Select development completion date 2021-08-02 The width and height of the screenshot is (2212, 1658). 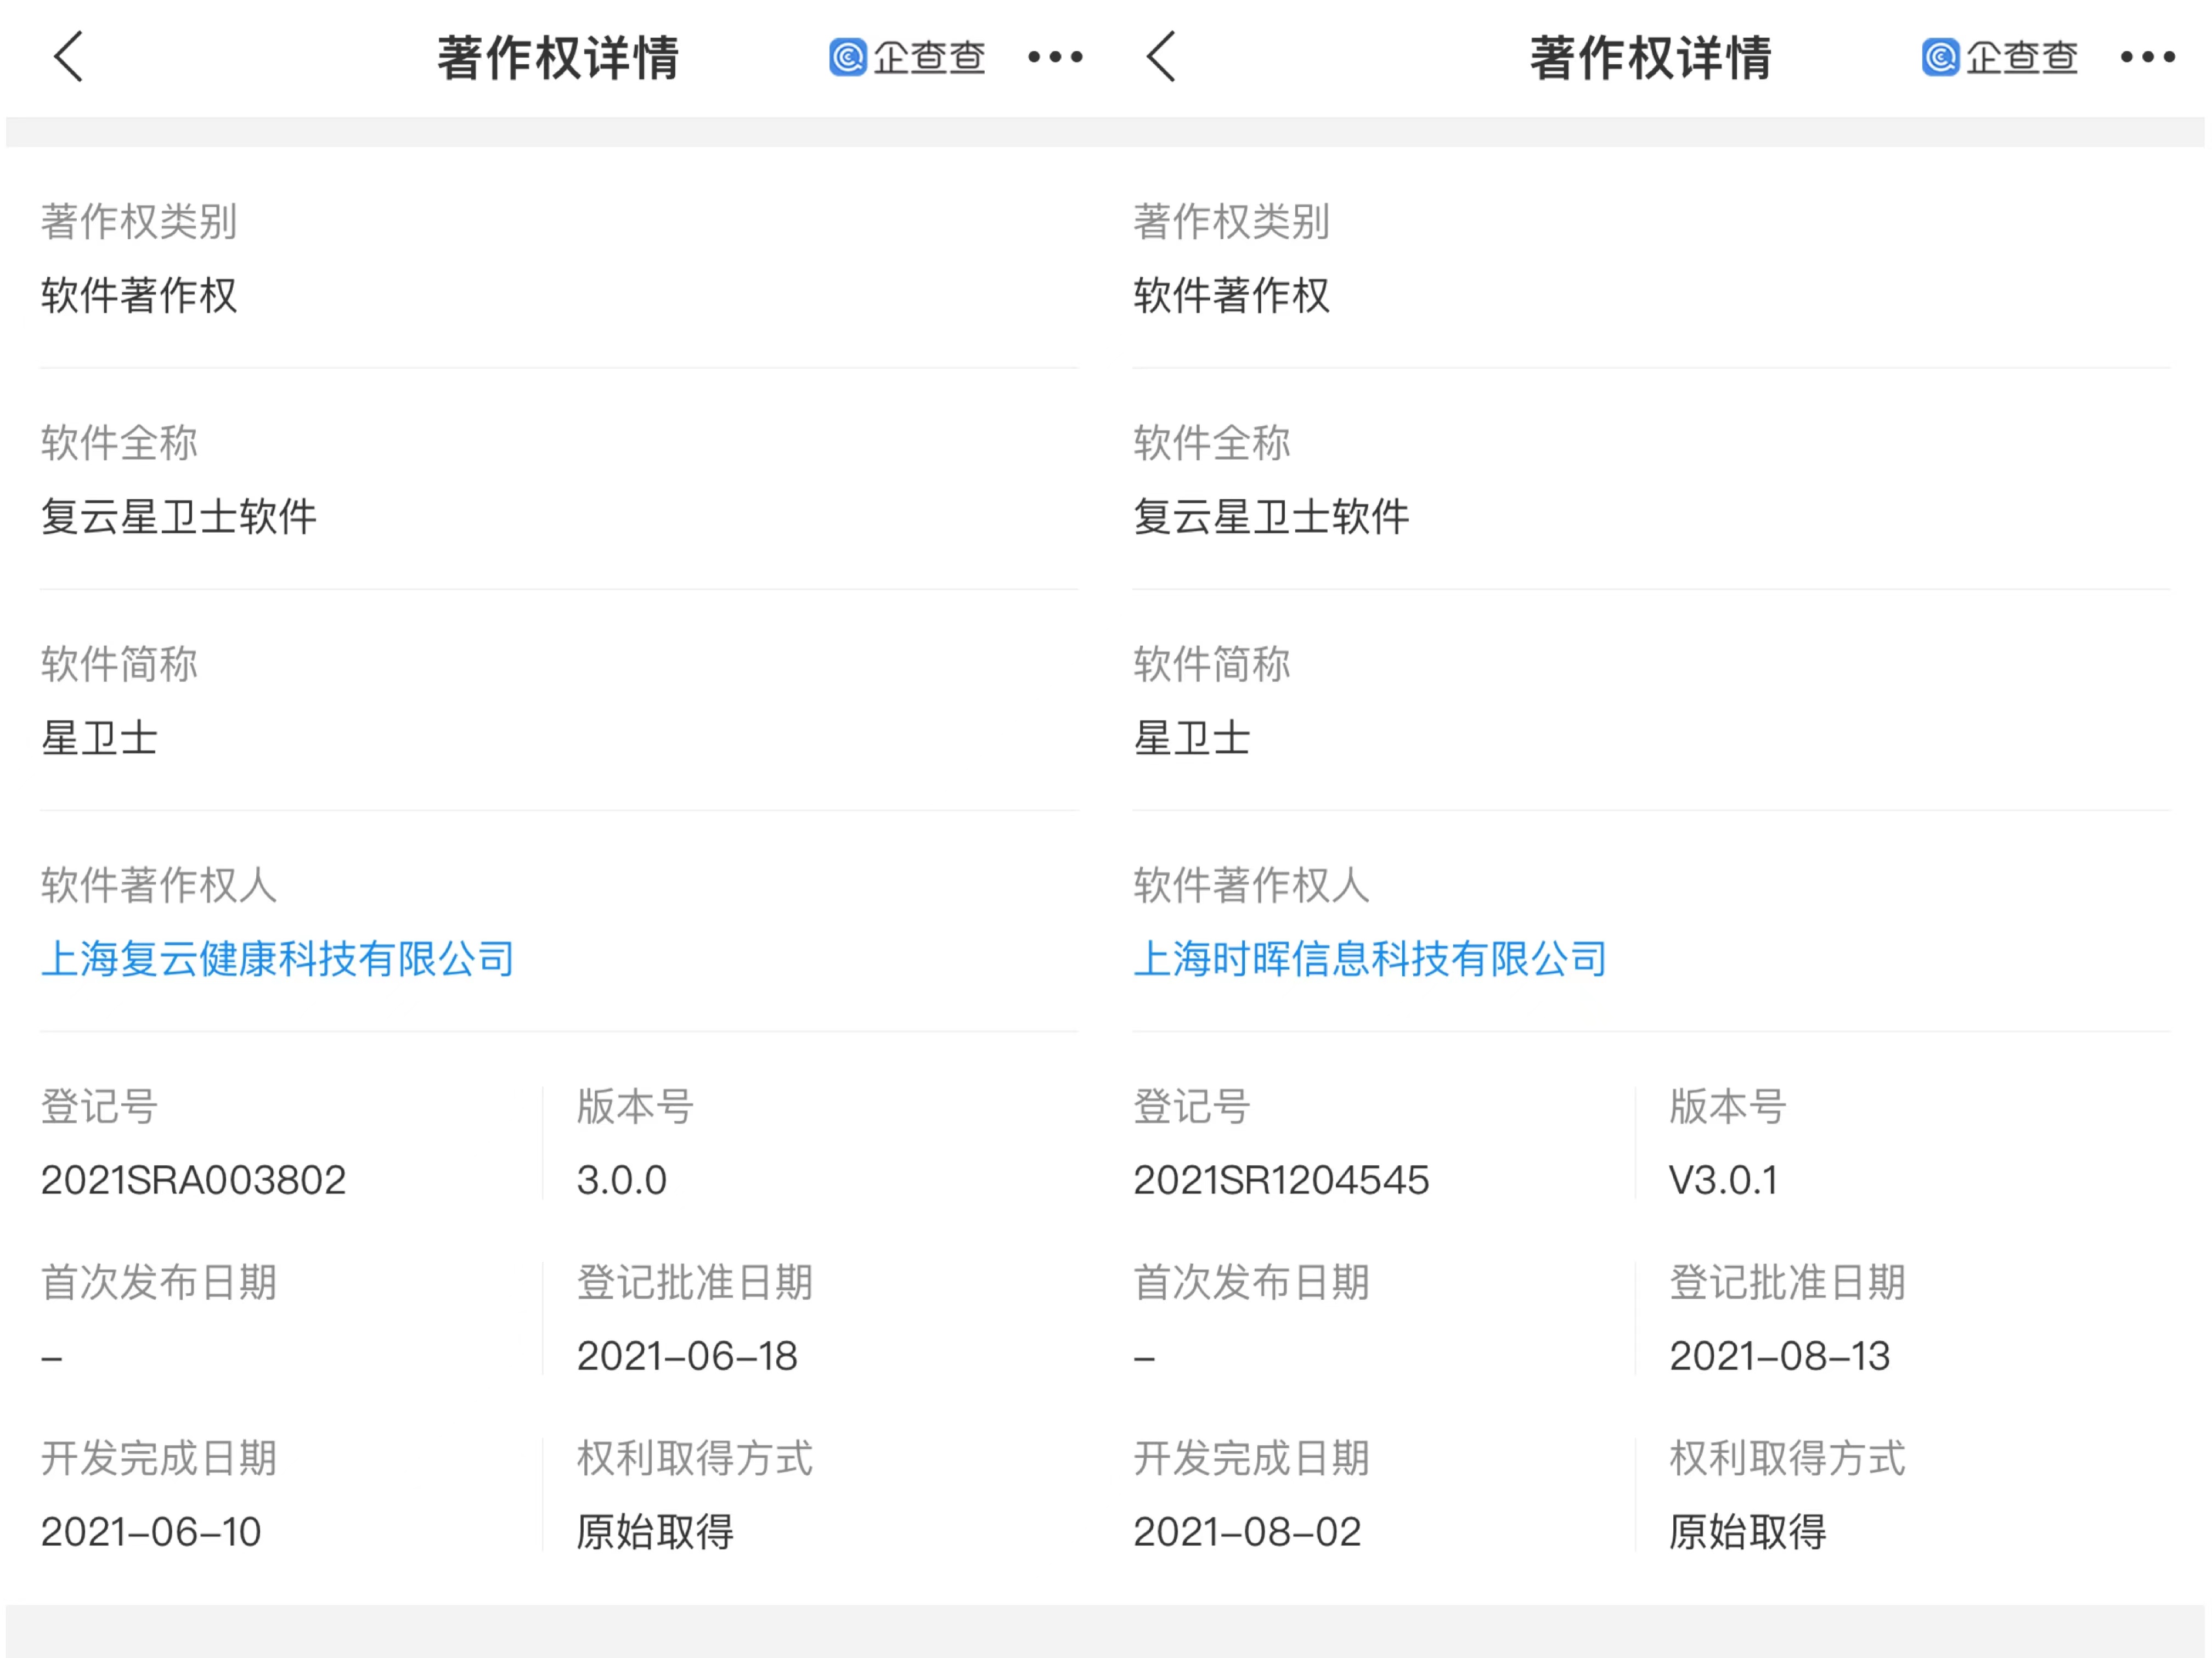pyautogui.click(x=1247, y=1532)
